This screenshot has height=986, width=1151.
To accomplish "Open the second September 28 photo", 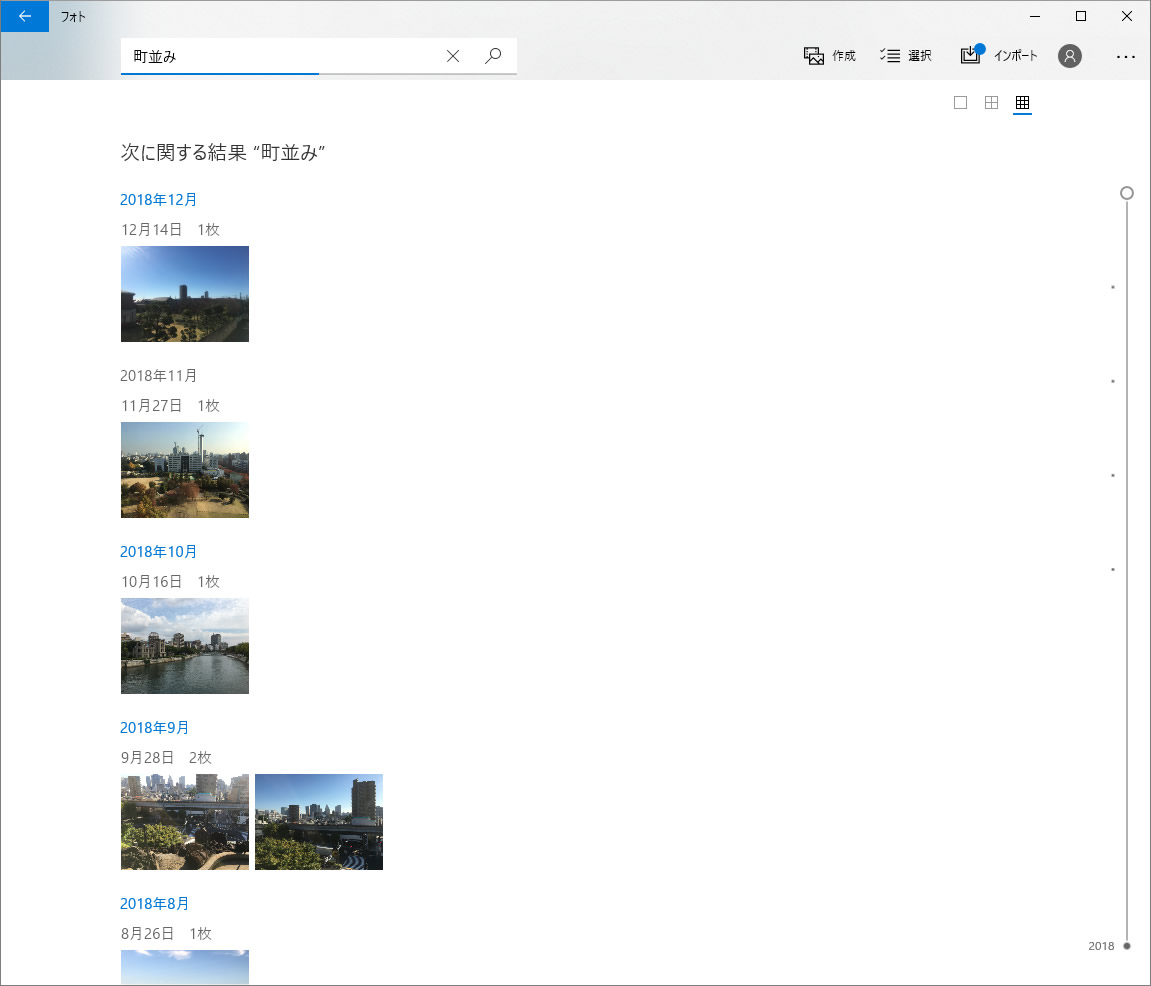I will click(x=319, y=822).
